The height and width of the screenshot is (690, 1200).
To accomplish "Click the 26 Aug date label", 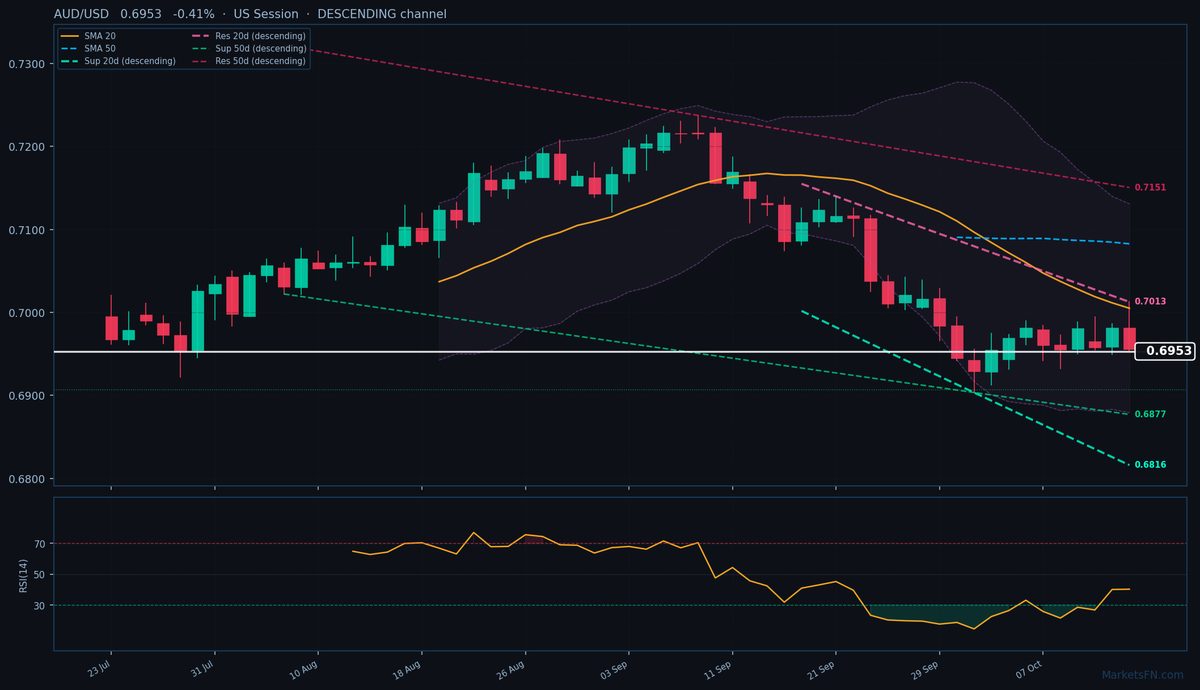I will (512, 669).
